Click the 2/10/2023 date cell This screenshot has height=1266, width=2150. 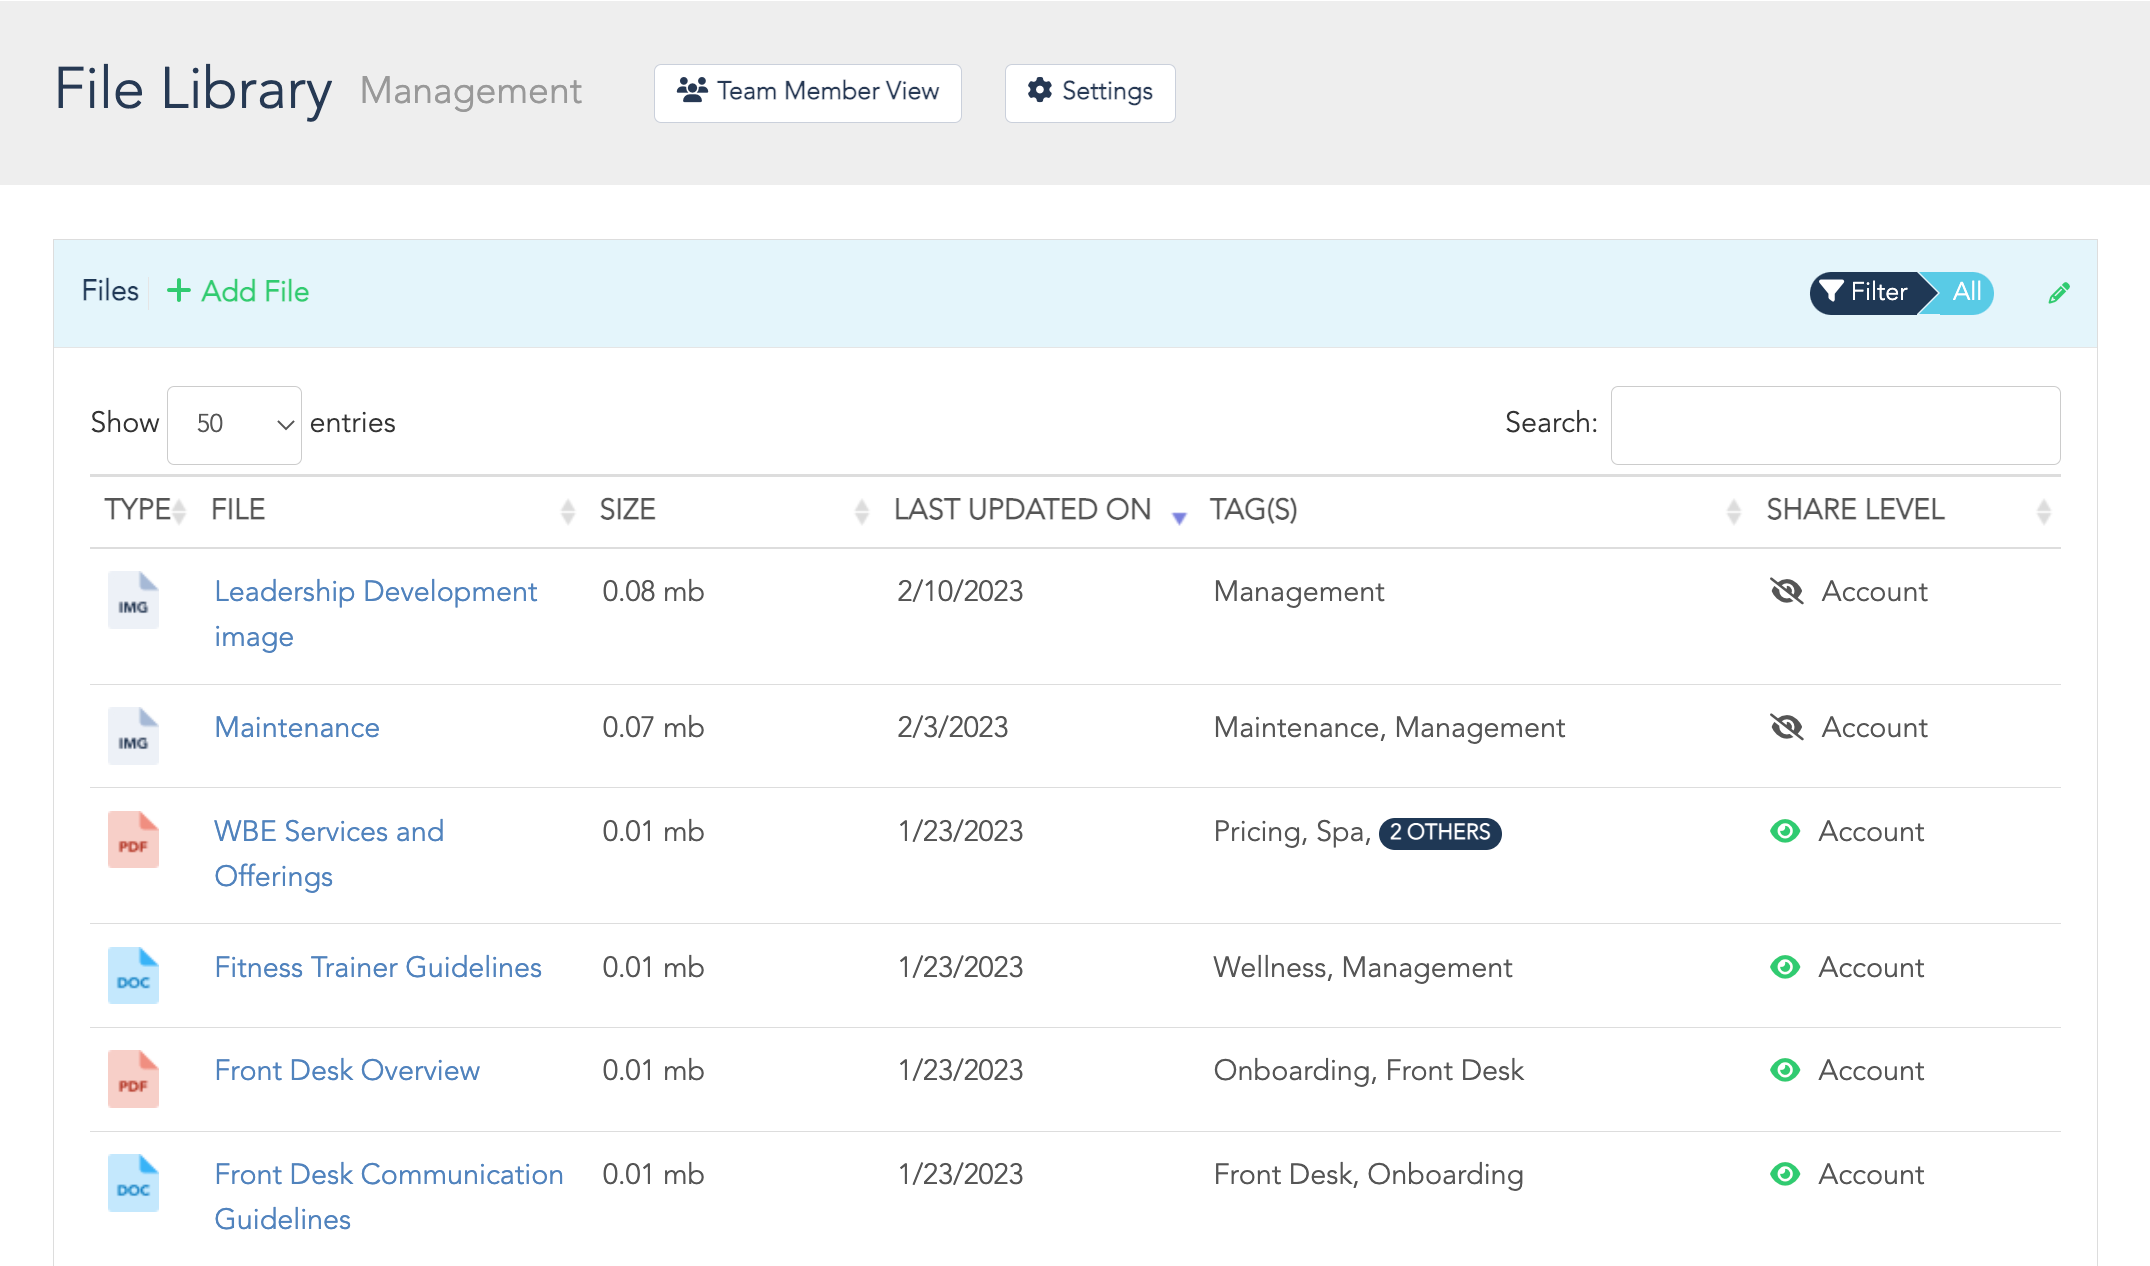point(960,591)
